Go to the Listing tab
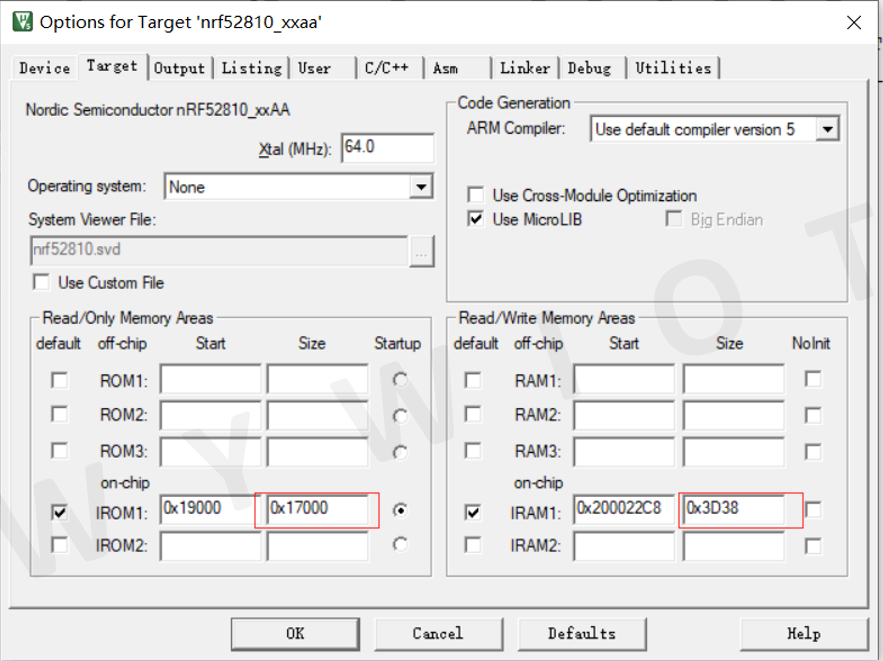Image resolution: width=883 pixels, height=661 pixels. (x=252, y=68)
